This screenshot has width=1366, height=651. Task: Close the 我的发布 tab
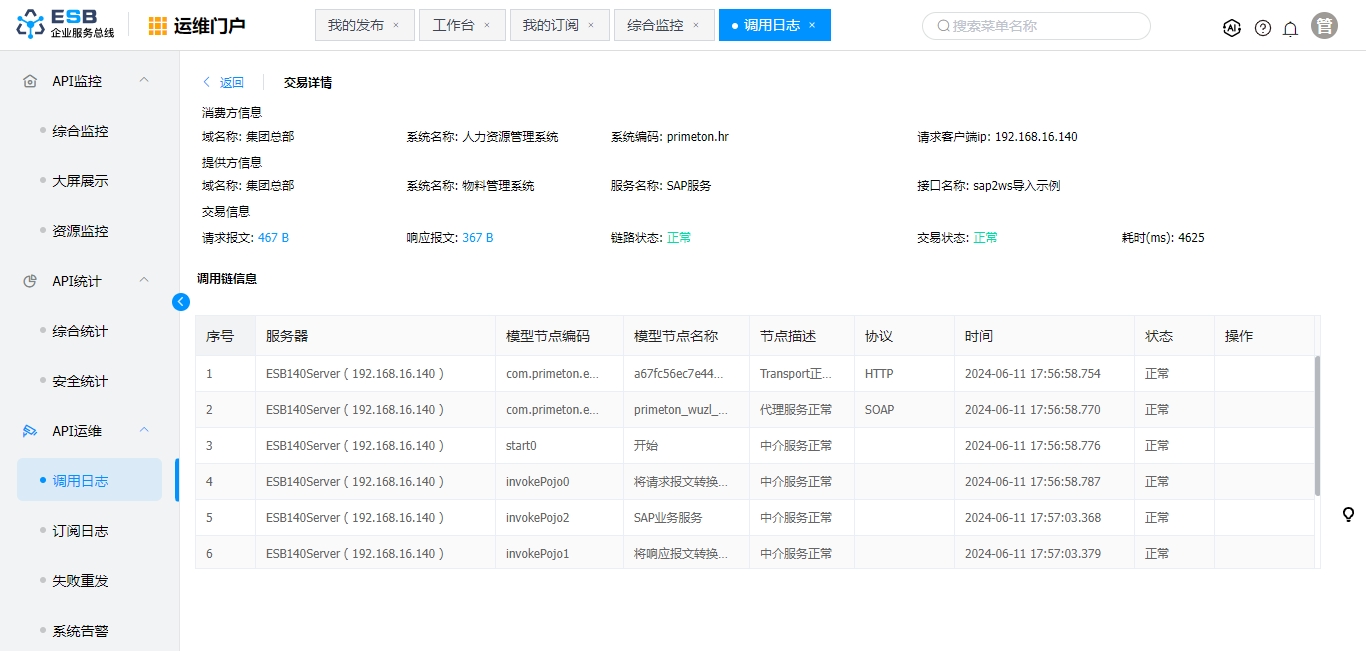point(396,26)
